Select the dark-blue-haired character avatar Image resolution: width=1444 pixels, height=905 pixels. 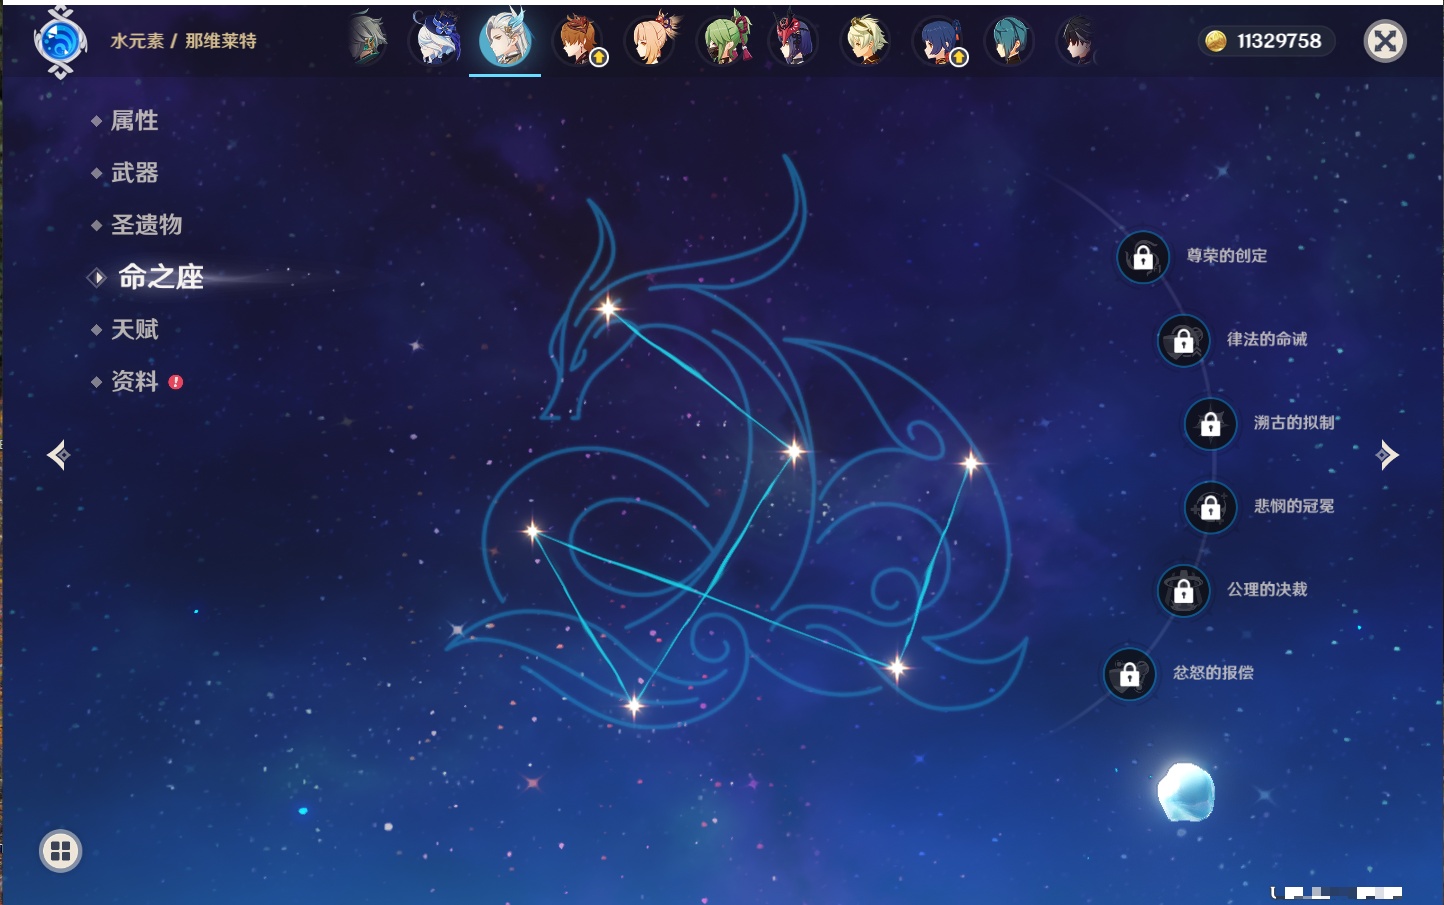tap(938, 41)
